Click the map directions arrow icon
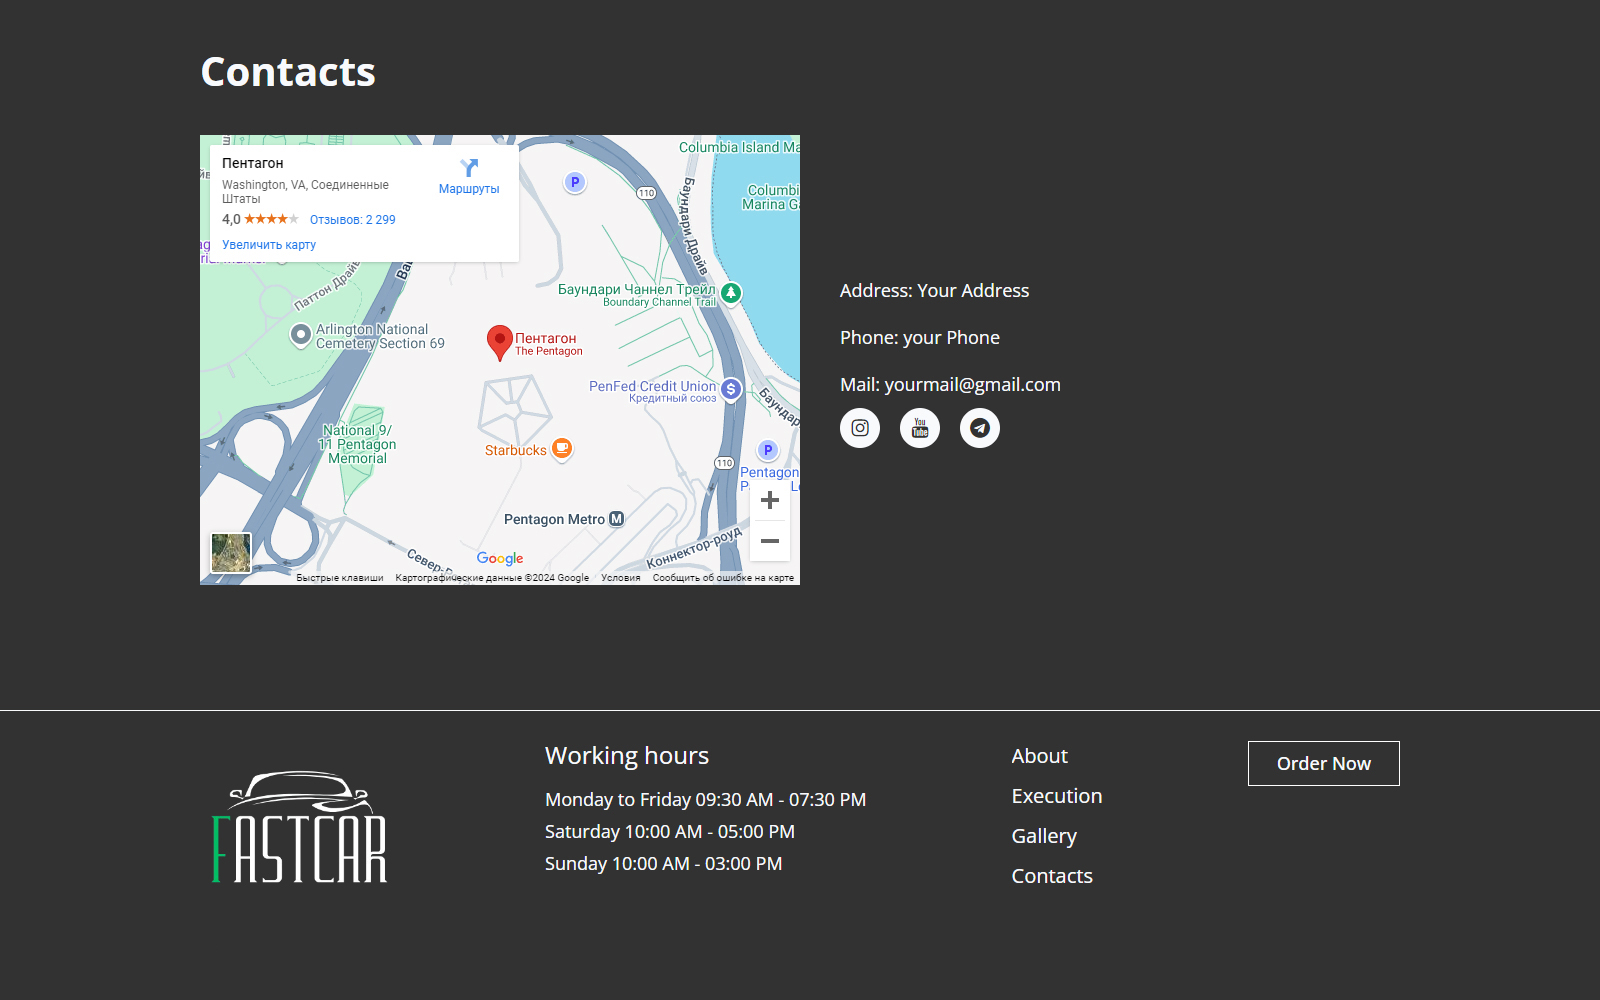1600x1000 pixels. point(469,168)
